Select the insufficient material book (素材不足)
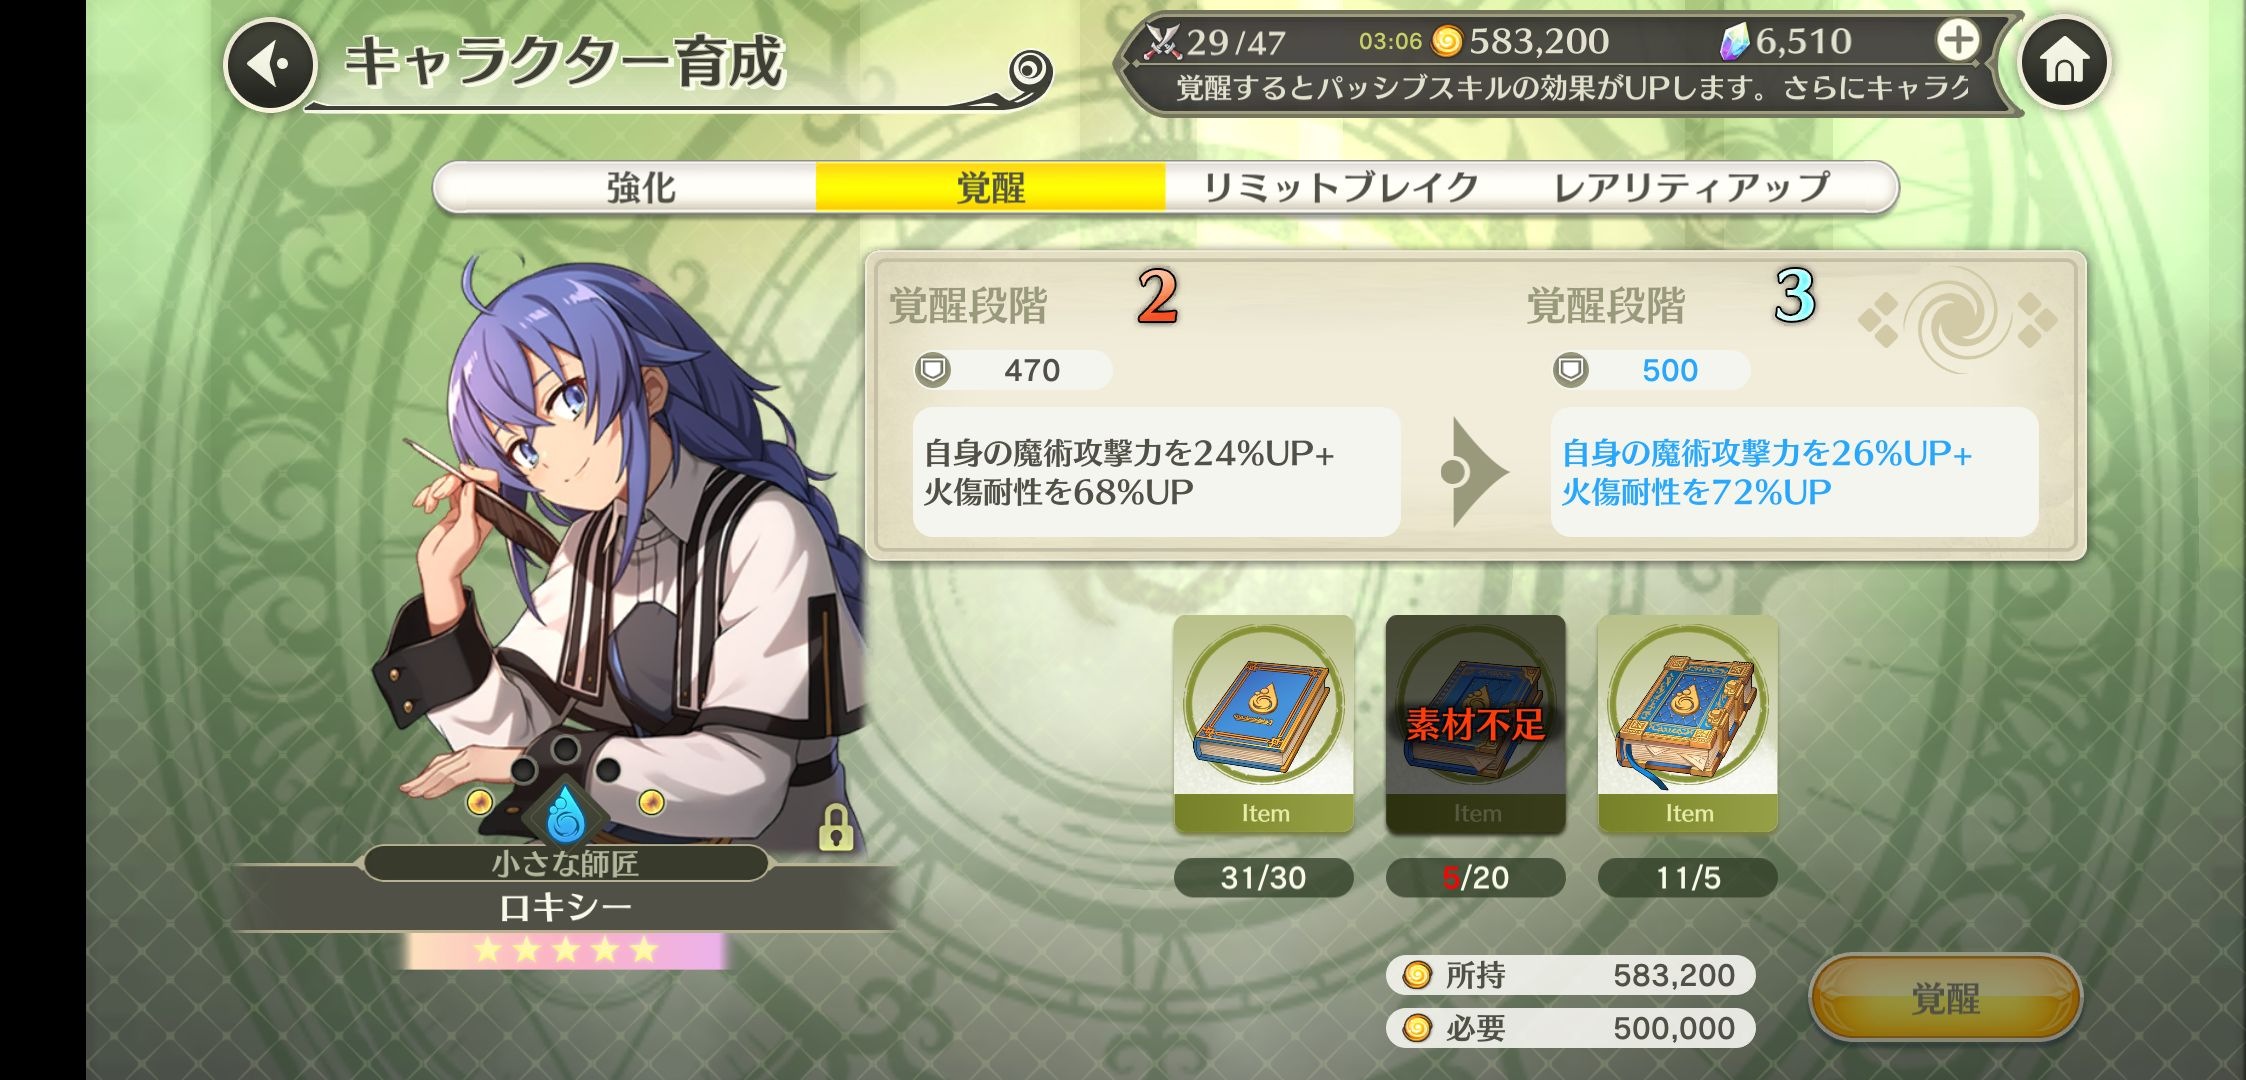 [1475, 724]
